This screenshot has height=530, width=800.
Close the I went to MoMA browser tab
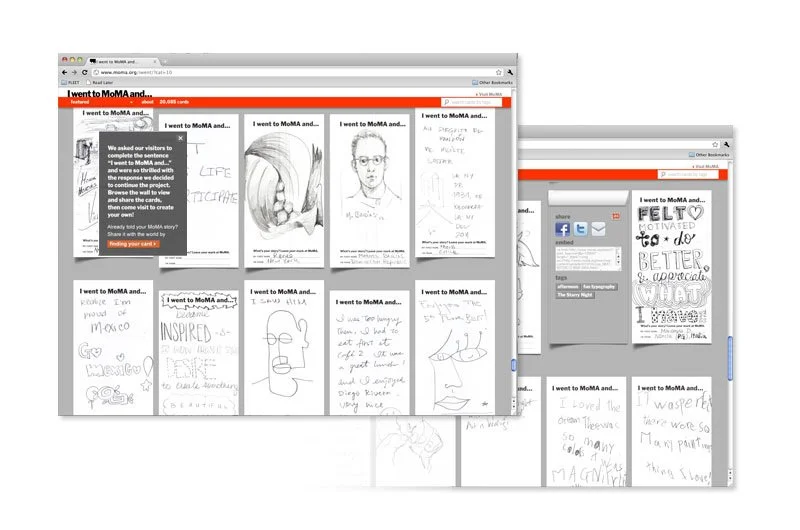(155, 62)
